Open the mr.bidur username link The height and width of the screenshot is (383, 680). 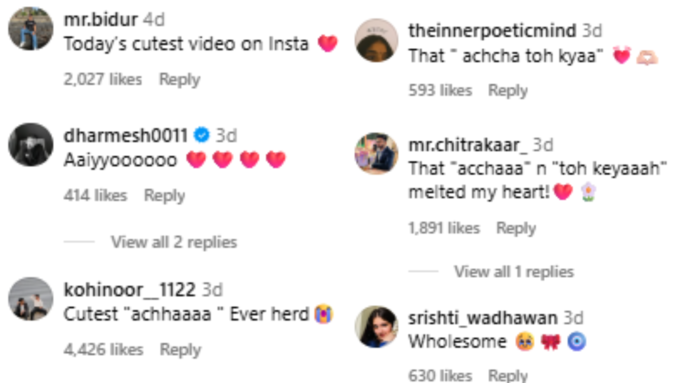point(101,20)
